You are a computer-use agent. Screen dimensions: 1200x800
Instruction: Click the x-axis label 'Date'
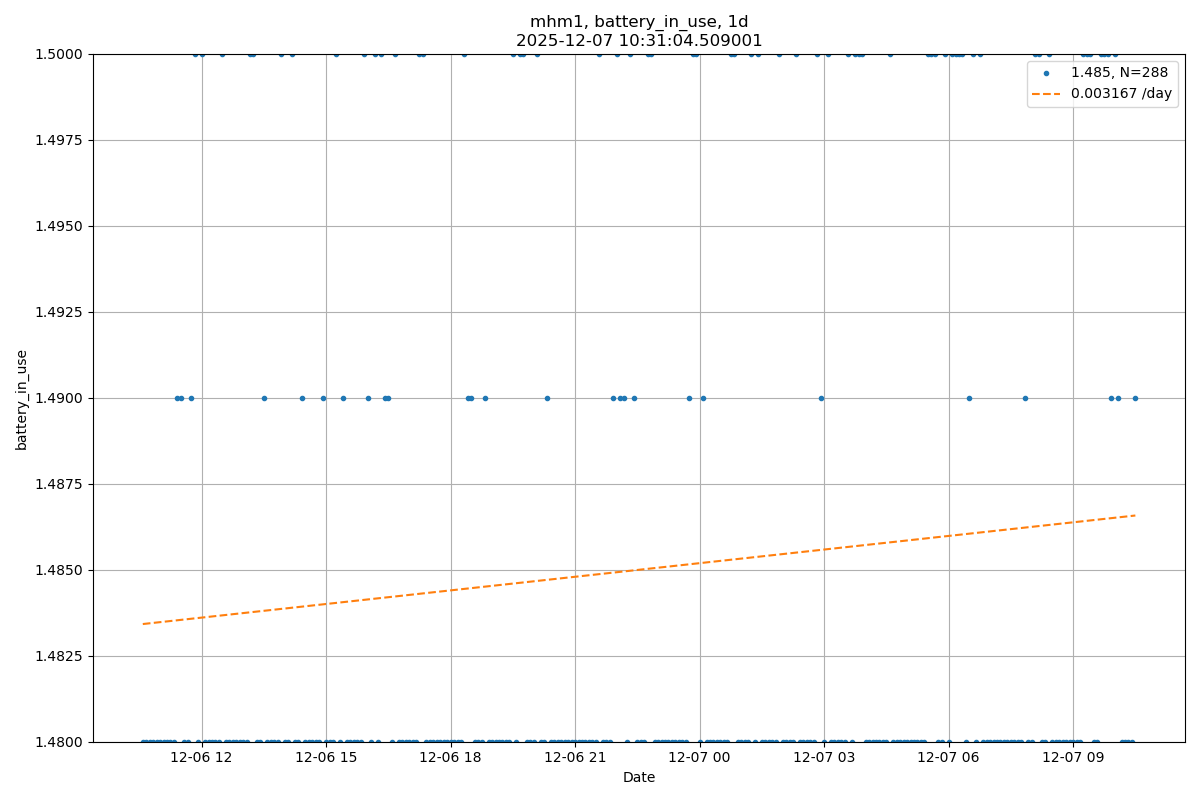(639, 778)
